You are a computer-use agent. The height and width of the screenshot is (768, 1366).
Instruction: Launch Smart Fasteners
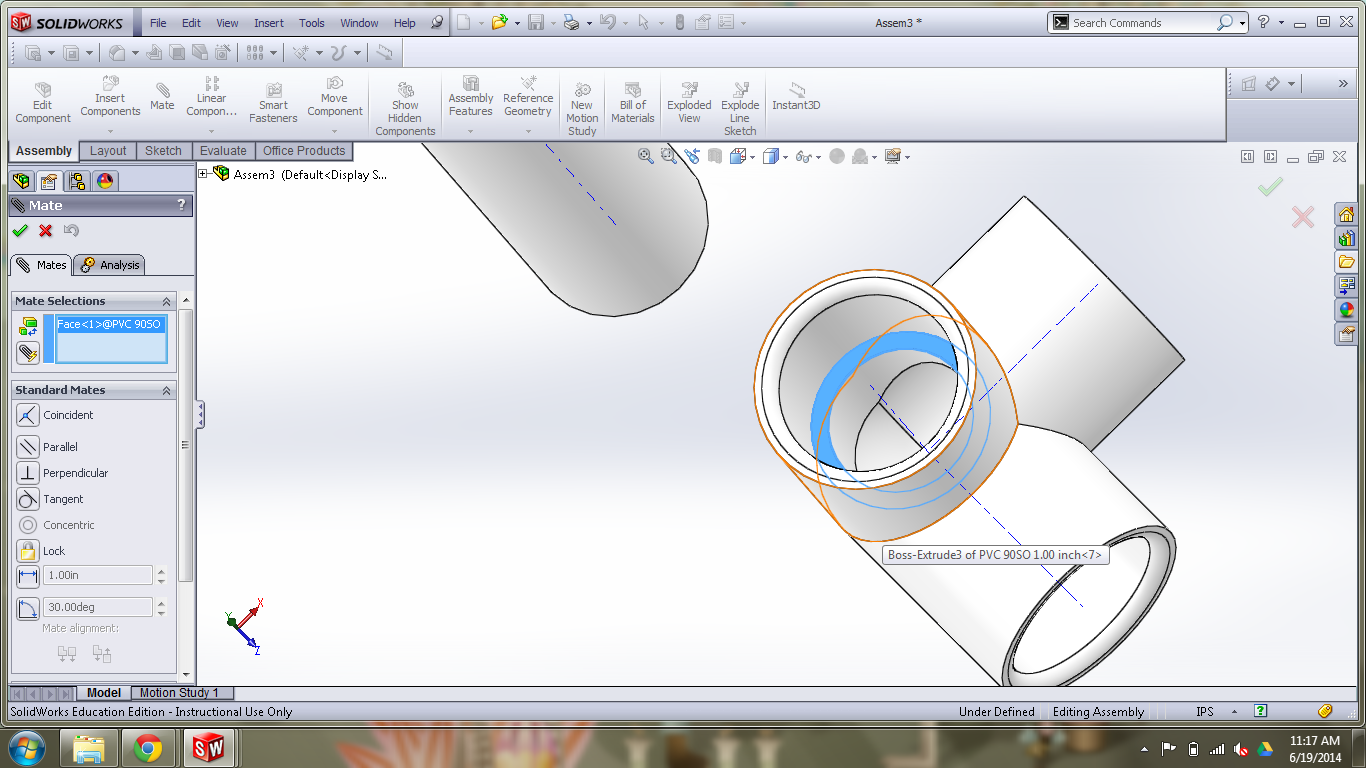tap(273, 103)
